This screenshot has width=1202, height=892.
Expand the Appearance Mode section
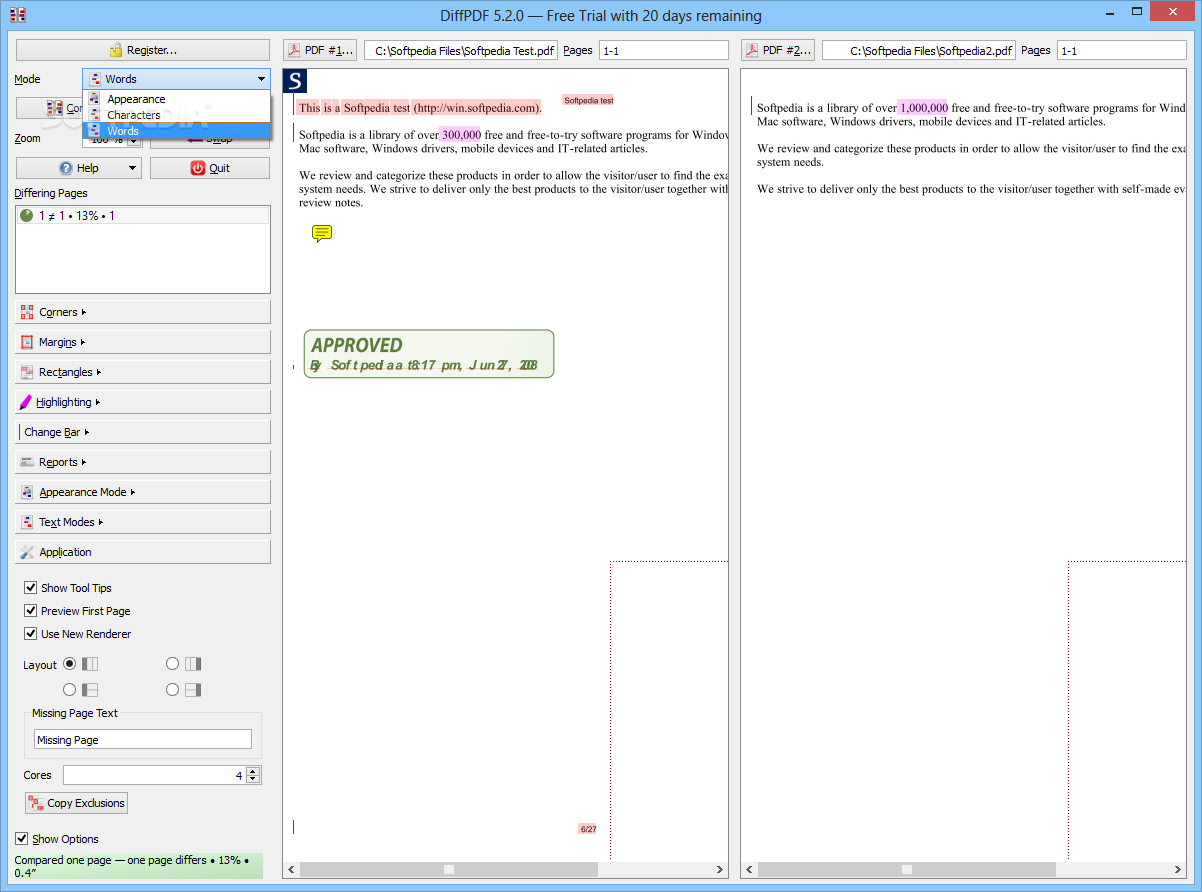click(143, 492)
